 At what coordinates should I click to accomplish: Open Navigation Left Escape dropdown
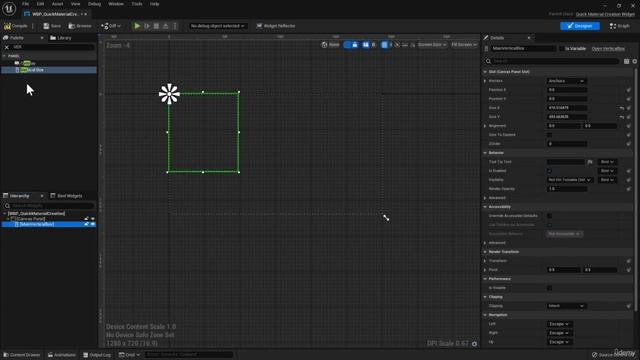[x=560, y=324]
